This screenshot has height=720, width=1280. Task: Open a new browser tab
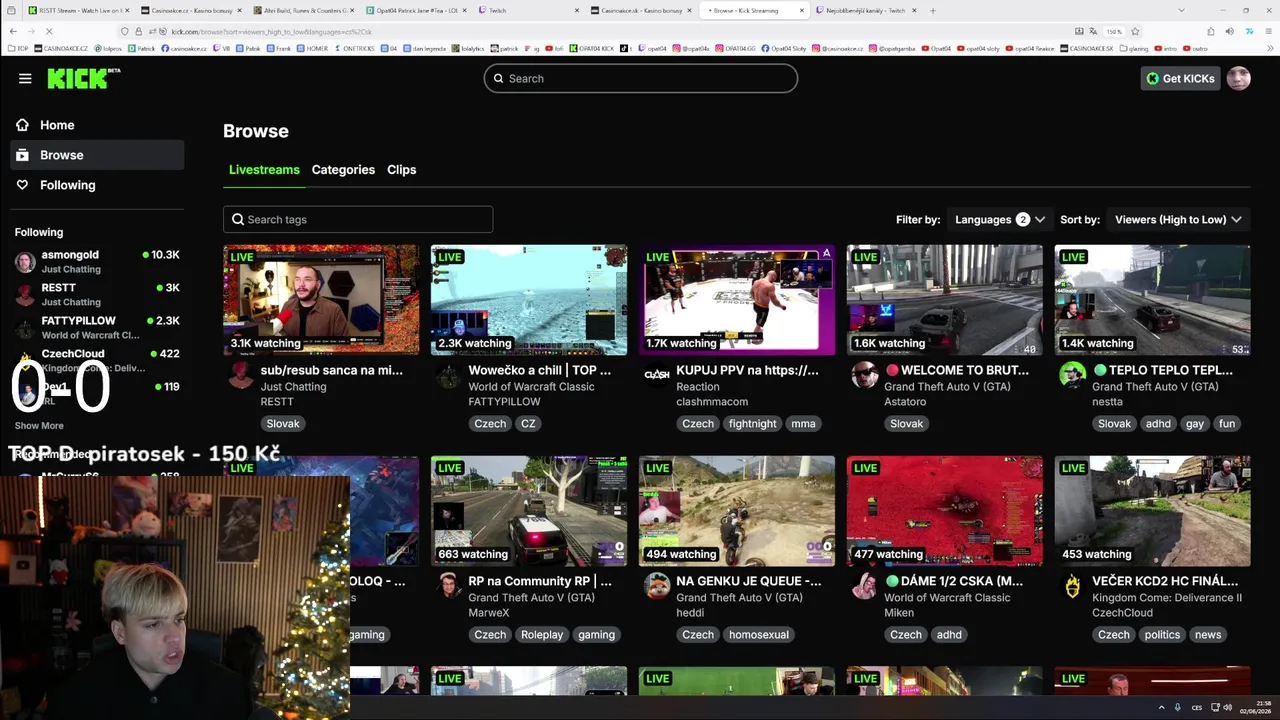coord(932,10)
